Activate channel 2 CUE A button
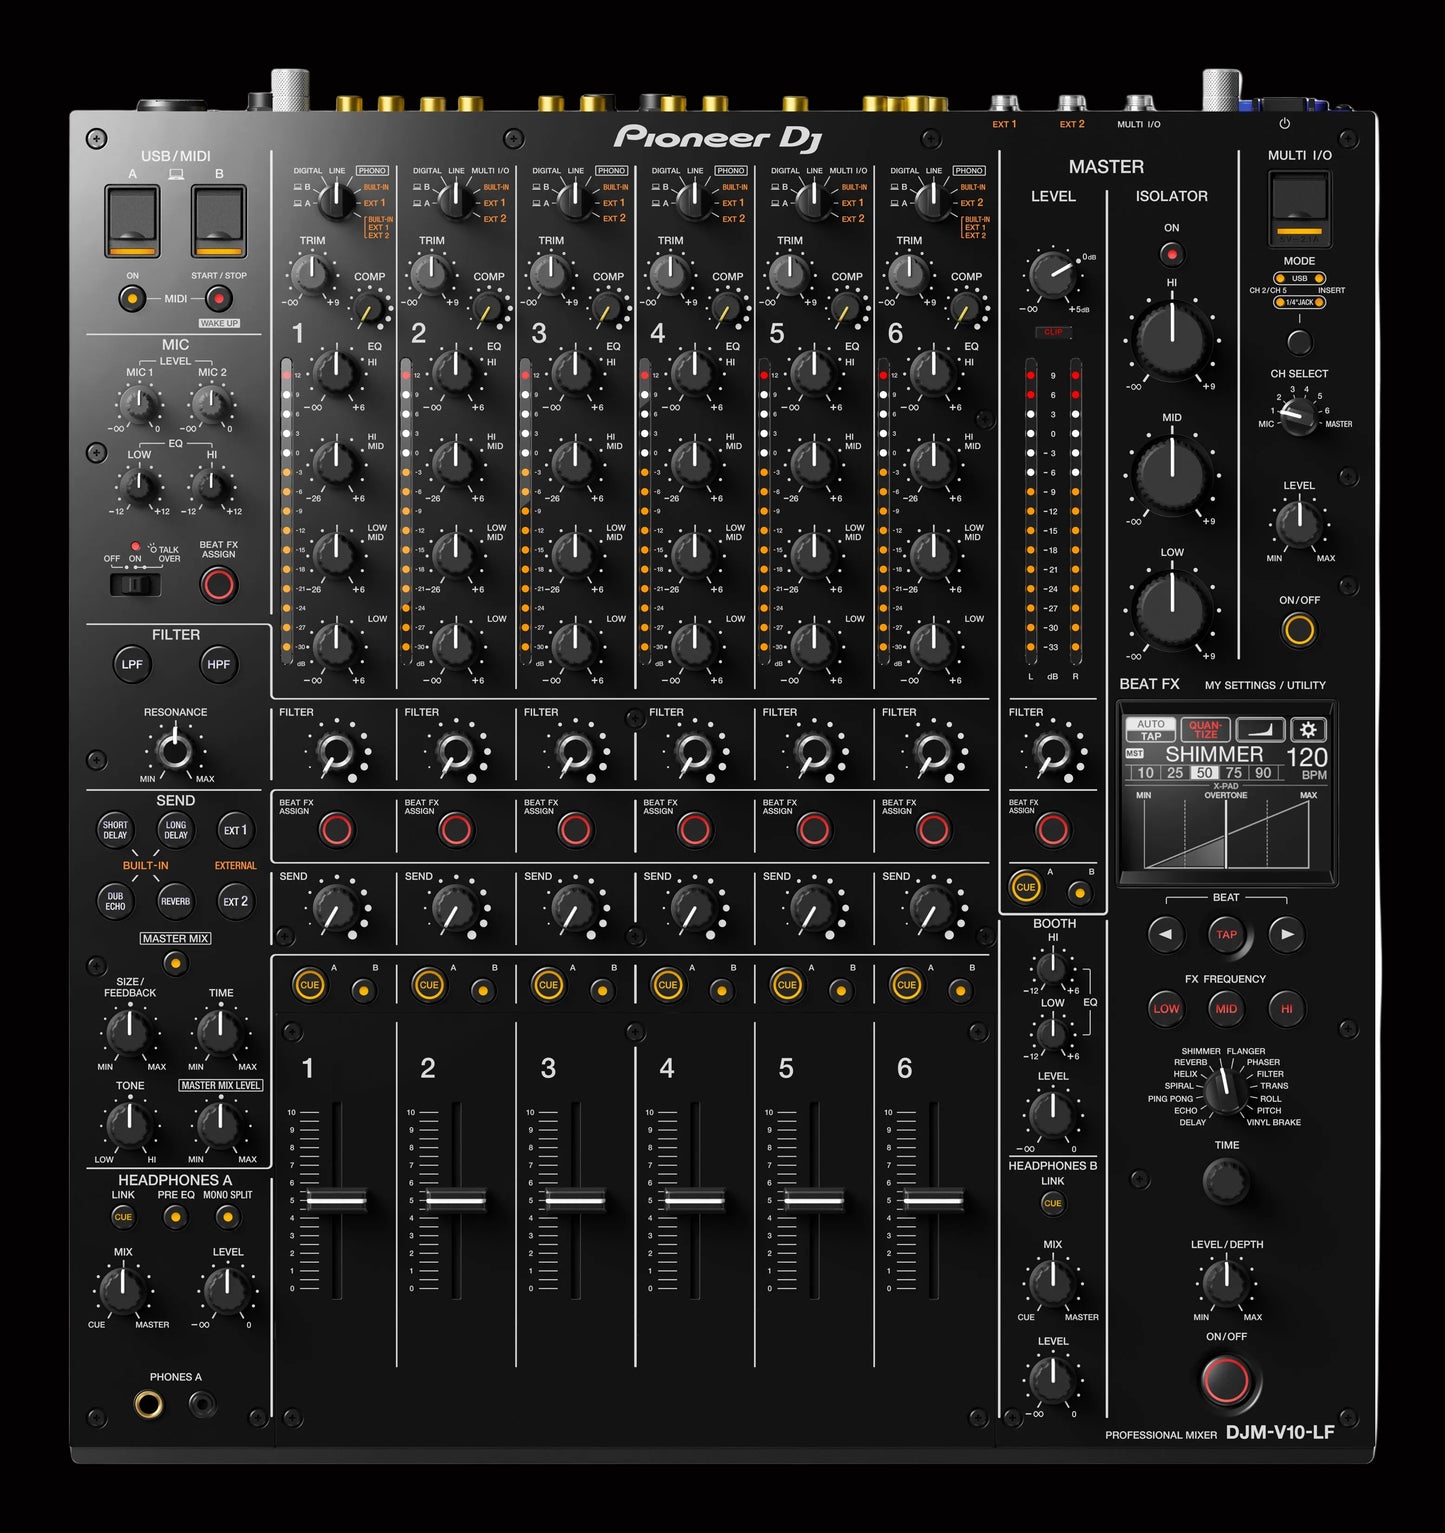1445x1533 pixels. coord(429,985)
